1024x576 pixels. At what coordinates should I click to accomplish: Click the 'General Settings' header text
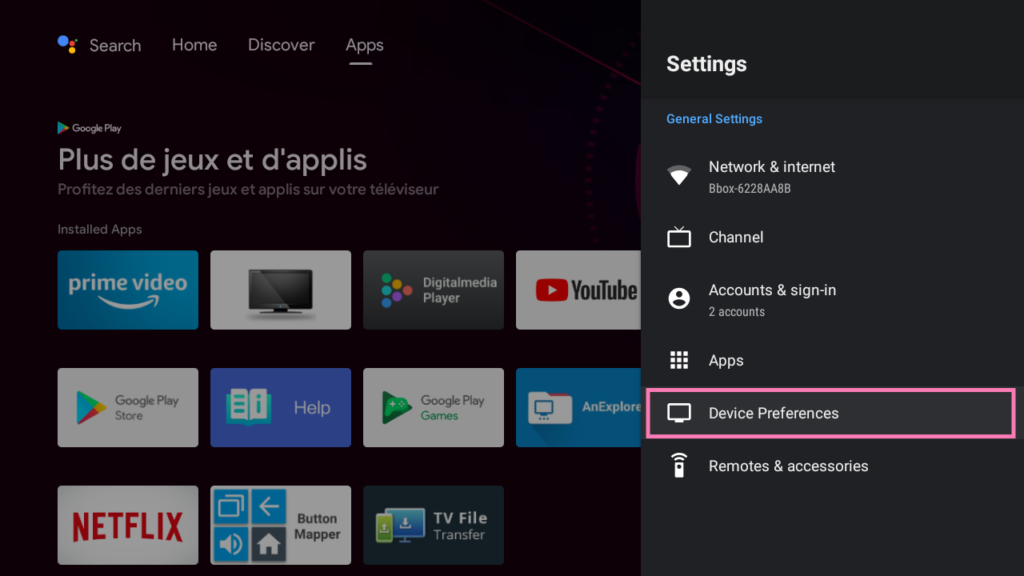coord(714,119)
